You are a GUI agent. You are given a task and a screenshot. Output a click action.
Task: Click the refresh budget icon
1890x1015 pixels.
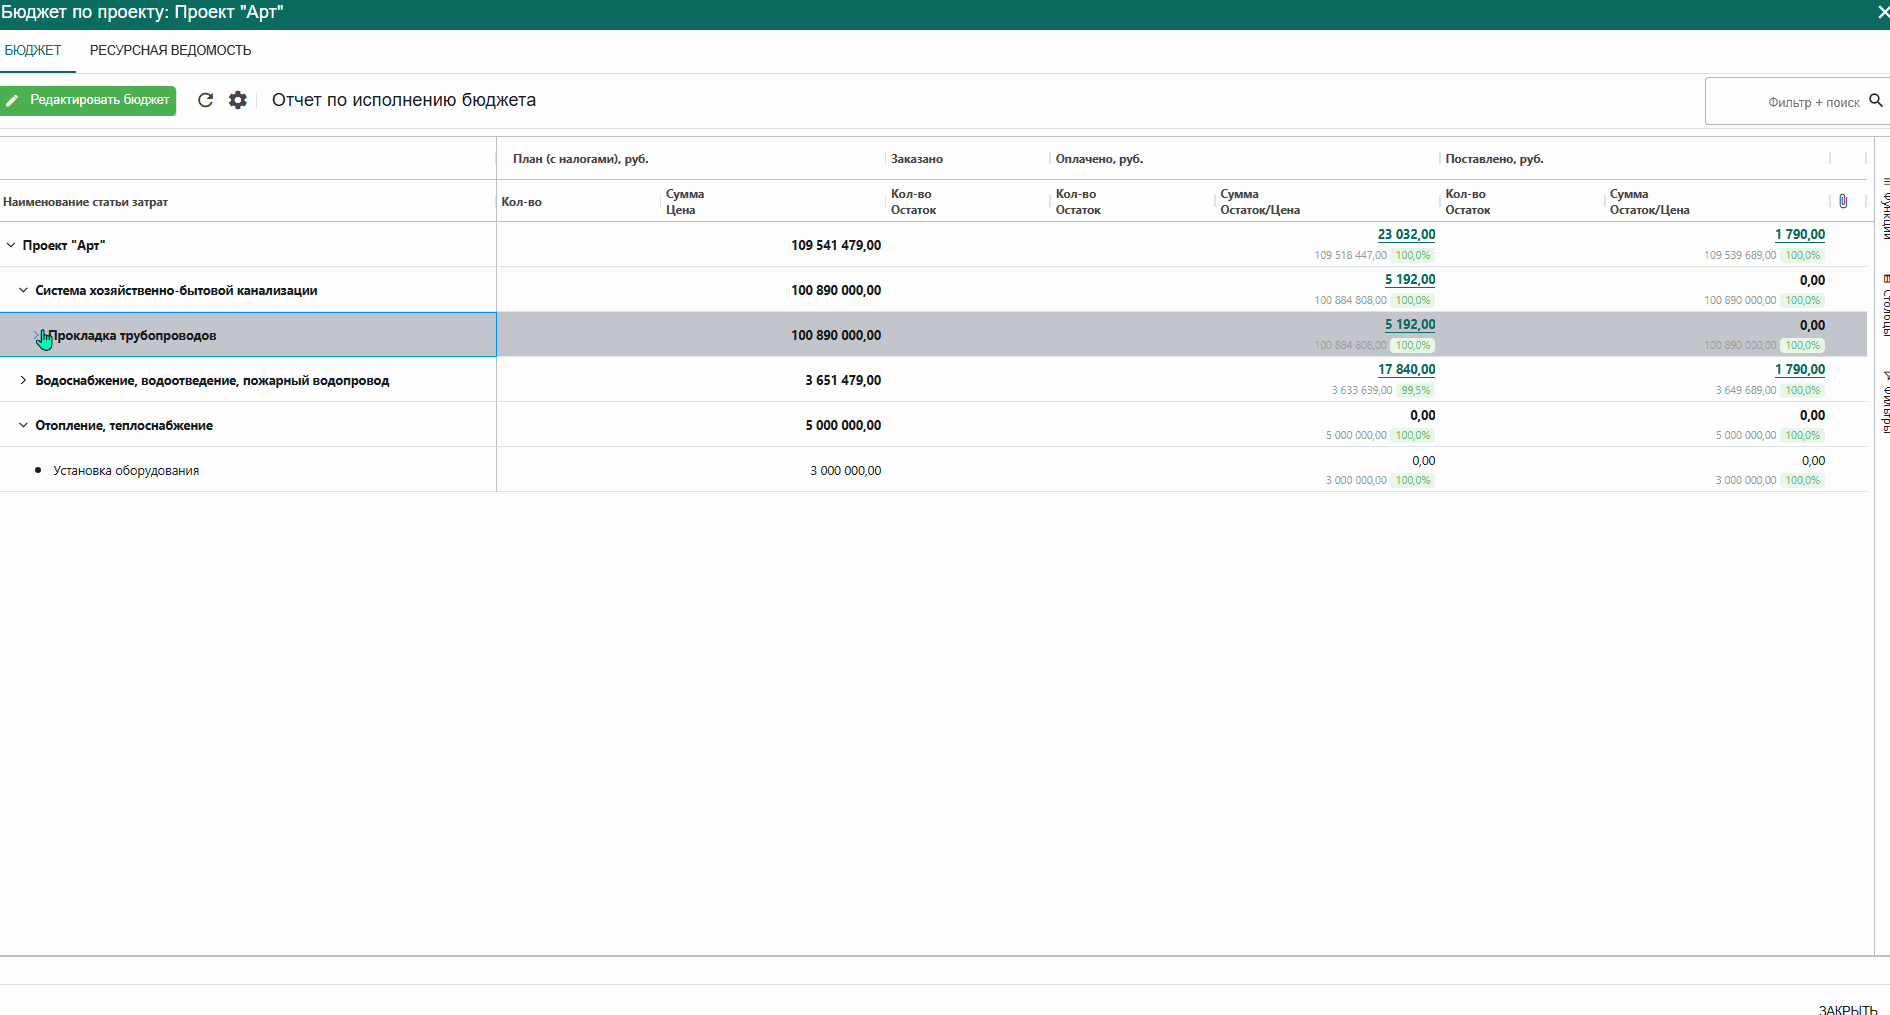[205, 100]
